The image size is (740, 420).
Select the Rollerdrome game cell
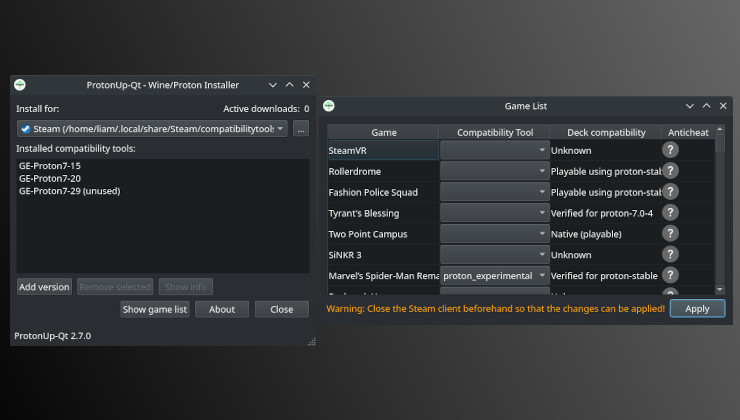pos(383,171)
